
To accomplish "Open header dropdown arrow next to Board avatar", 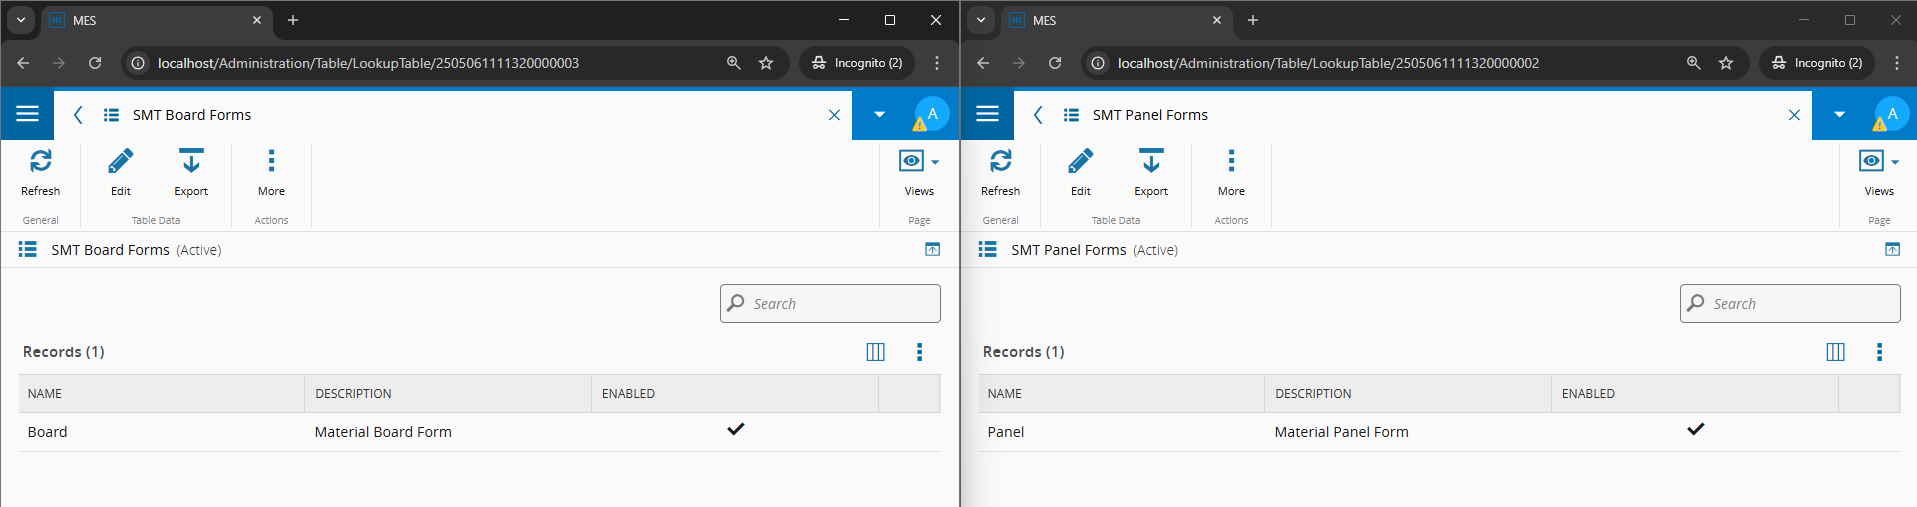I will [879, 114].
